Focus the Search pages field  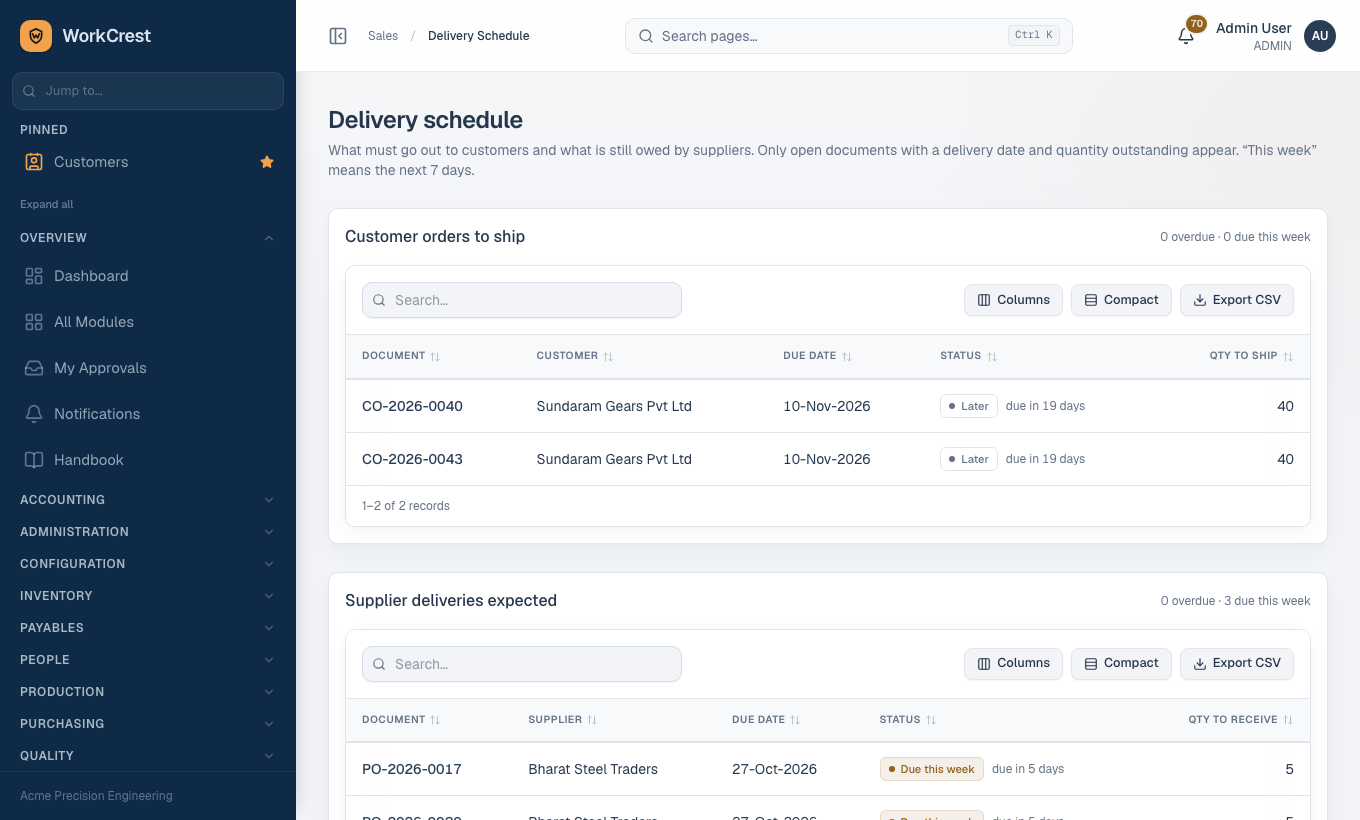click(849, 36)
